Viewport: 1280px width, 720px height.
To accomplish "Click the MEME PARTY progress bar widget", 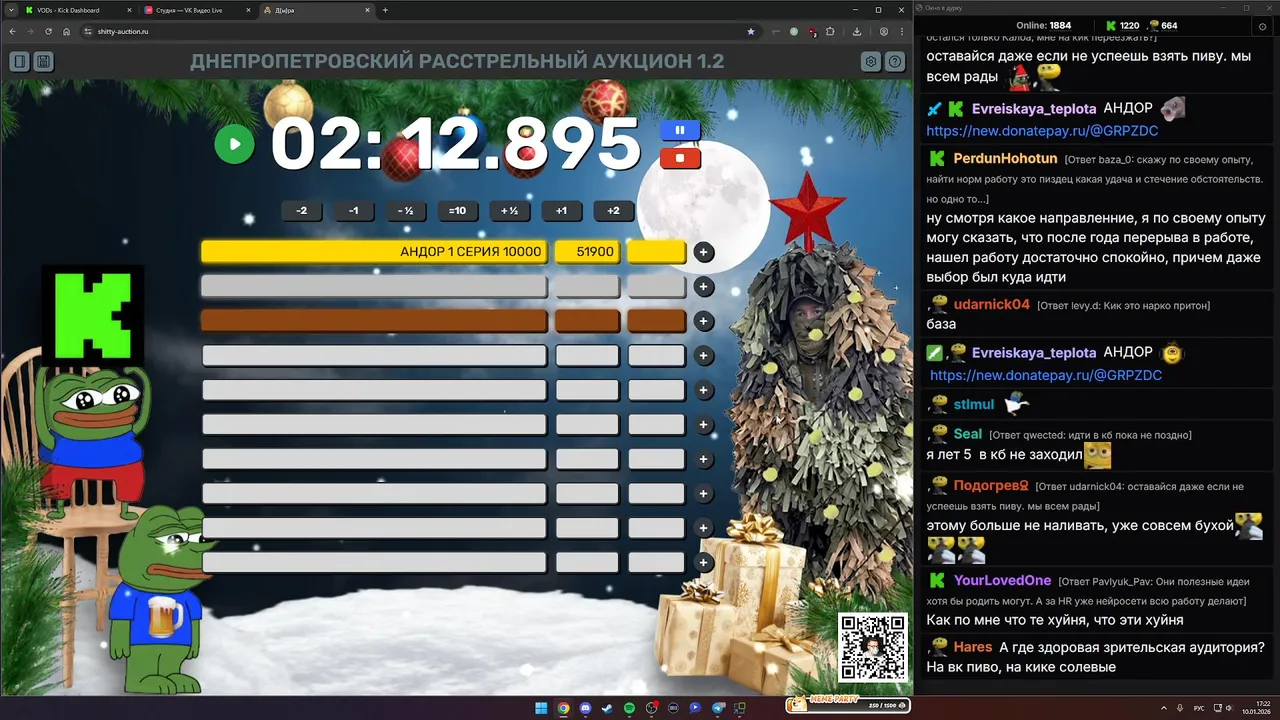I will point(847,706).
